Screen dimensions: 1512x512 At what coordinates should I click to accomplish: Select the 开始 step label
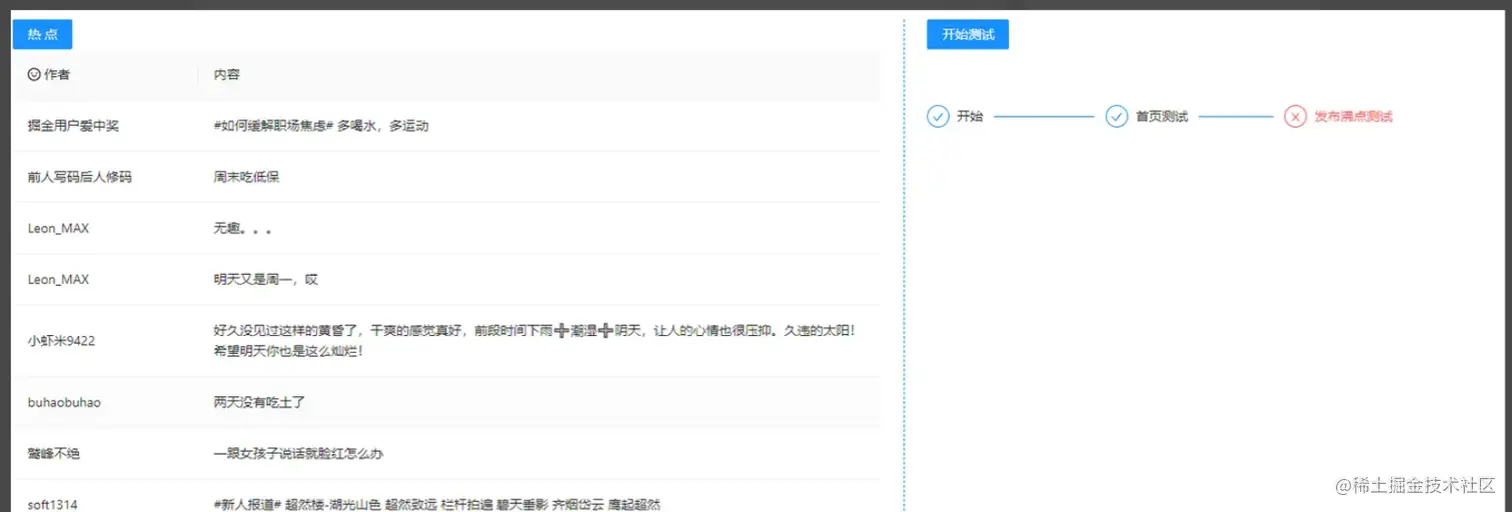(x=970, y=117)
